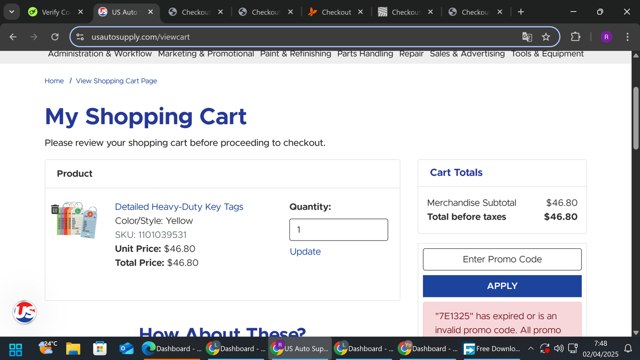Open the key tags product thumbnail
The height and width of the screenshot is (360, 640).
(x=78, y=220)
